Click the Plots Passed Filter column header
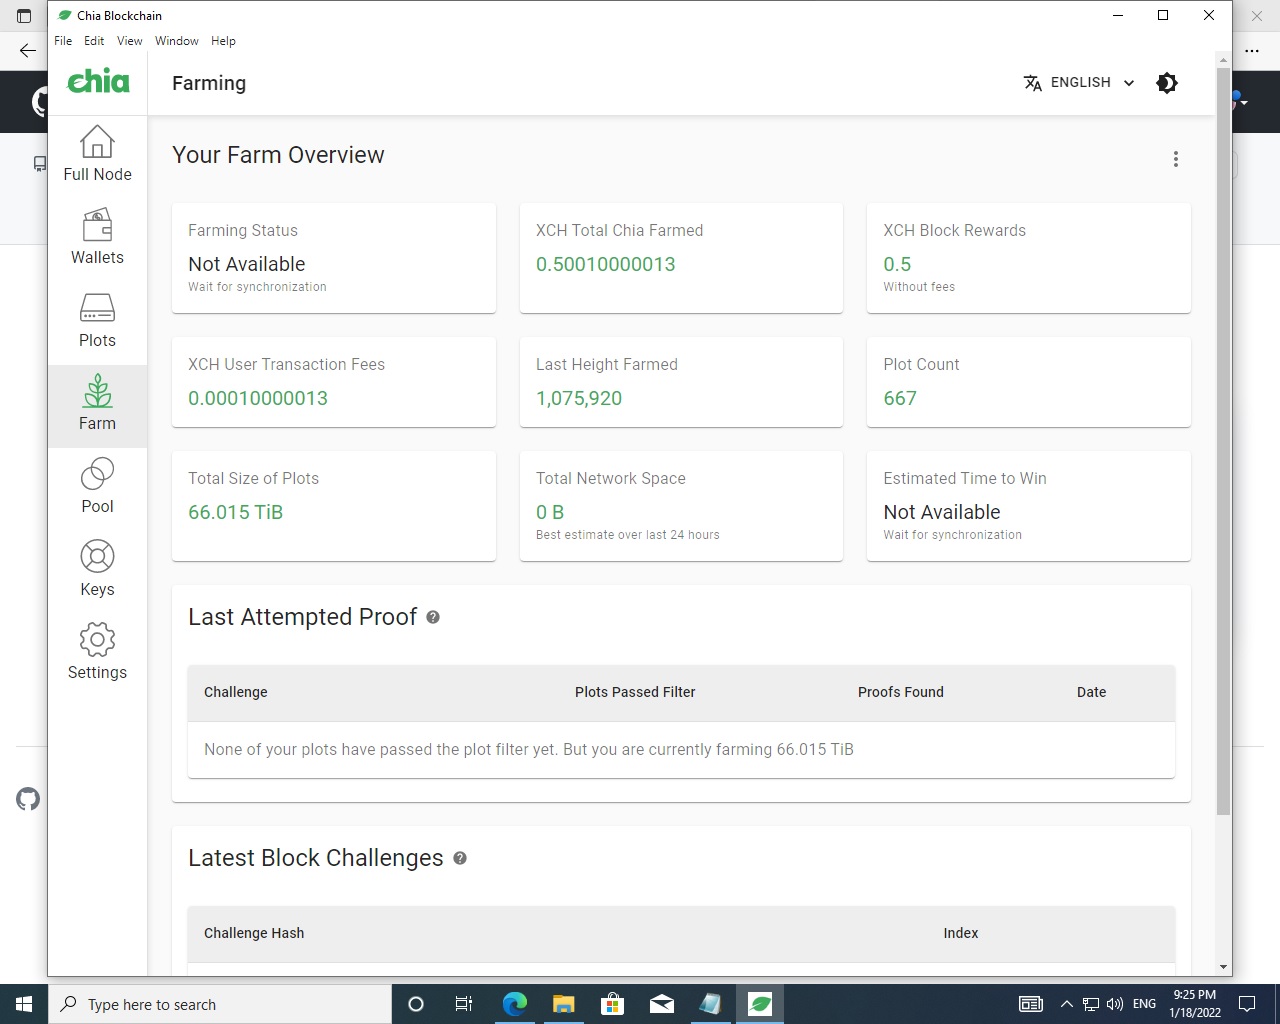This screenshot has width=1280, height=1024. (635, 692)
